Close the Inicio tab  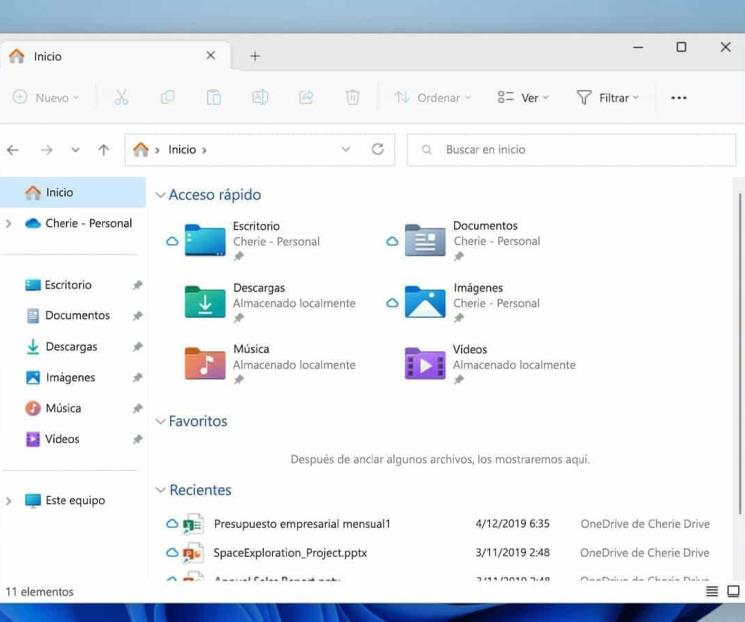(210, 56)
